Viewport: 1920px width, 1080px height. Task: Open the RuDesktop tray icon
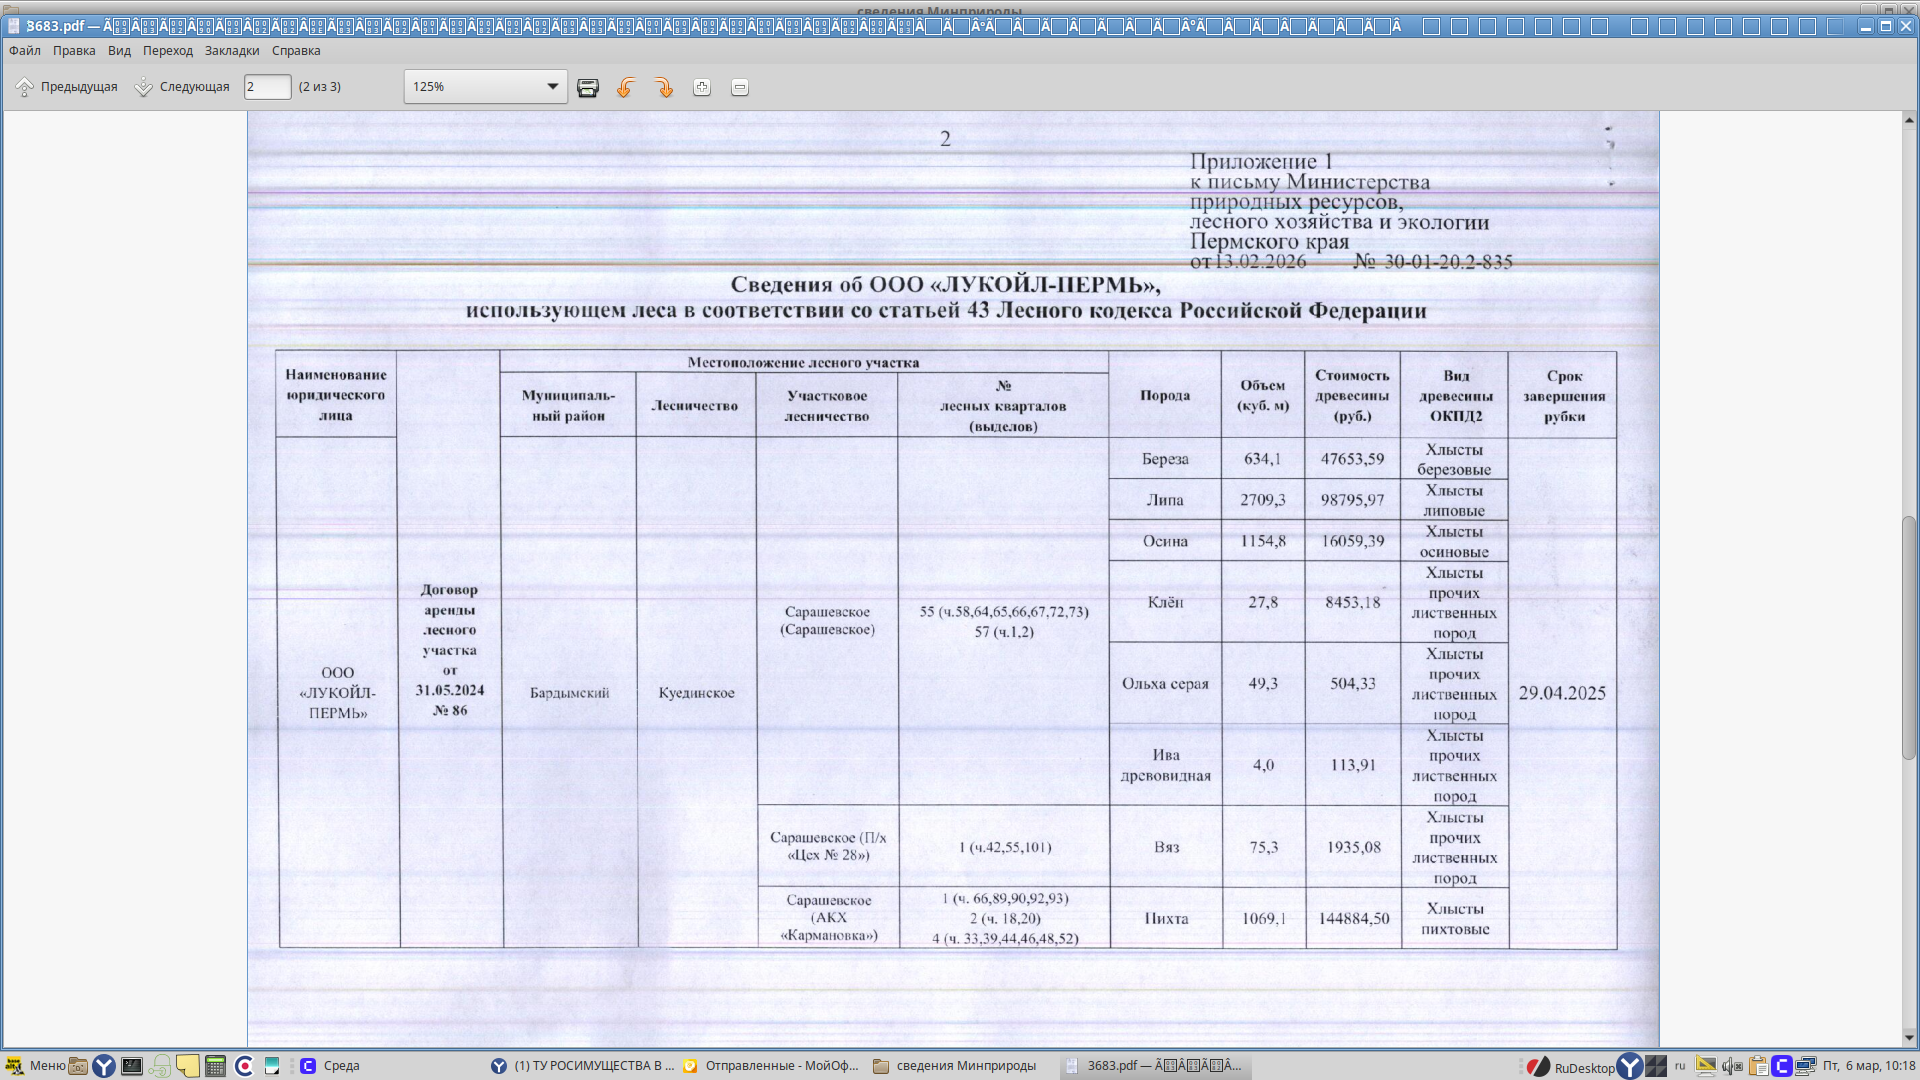(x=1572, y=1067)
